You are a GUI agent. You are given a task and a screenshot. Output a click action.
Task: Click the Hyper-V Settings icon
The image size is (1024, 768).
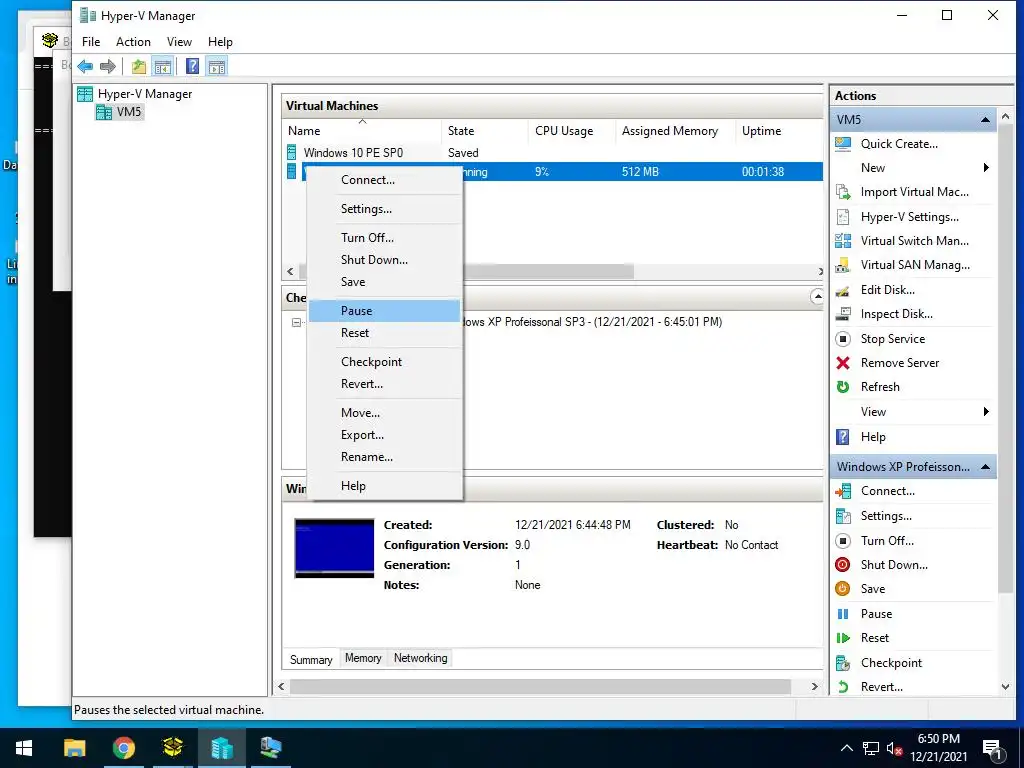(843, 217)
